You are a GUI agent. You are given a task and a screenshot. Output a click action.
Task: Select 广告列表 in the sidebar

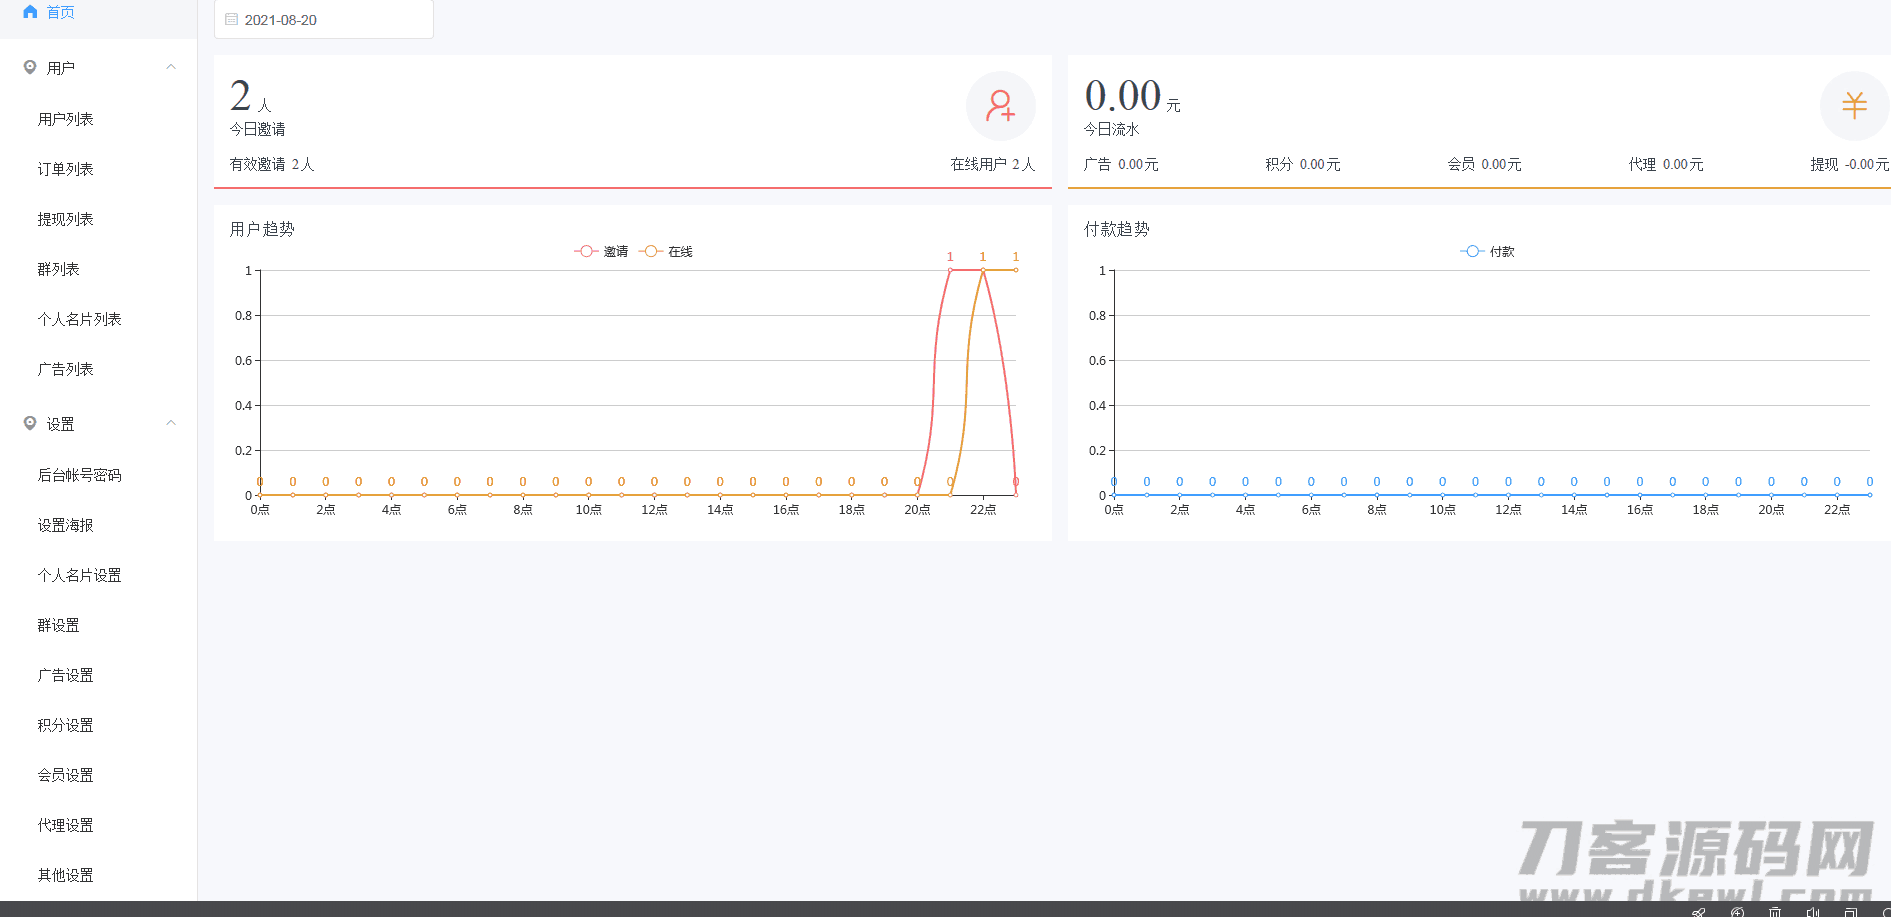[66, 369]
